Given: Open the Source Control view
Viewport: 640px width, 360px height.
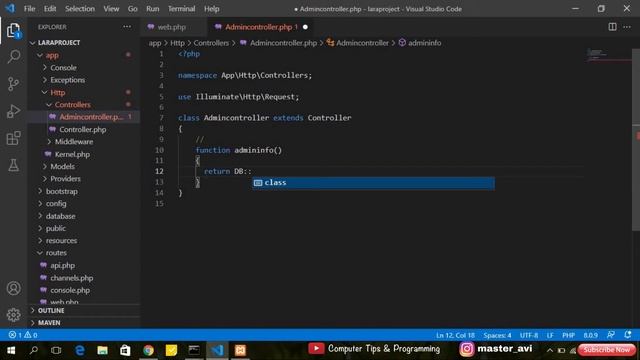Looking at the screenshot, I should point(13,84).
